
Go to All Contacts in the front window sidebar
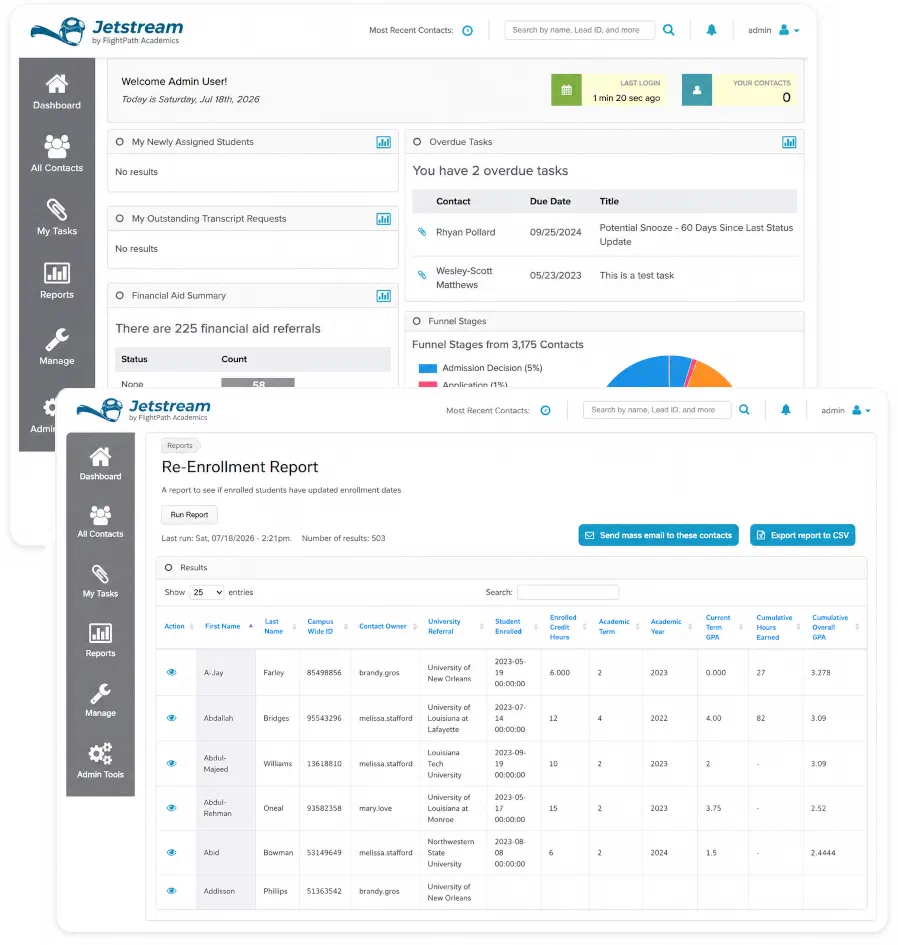(x=100, y=522)
